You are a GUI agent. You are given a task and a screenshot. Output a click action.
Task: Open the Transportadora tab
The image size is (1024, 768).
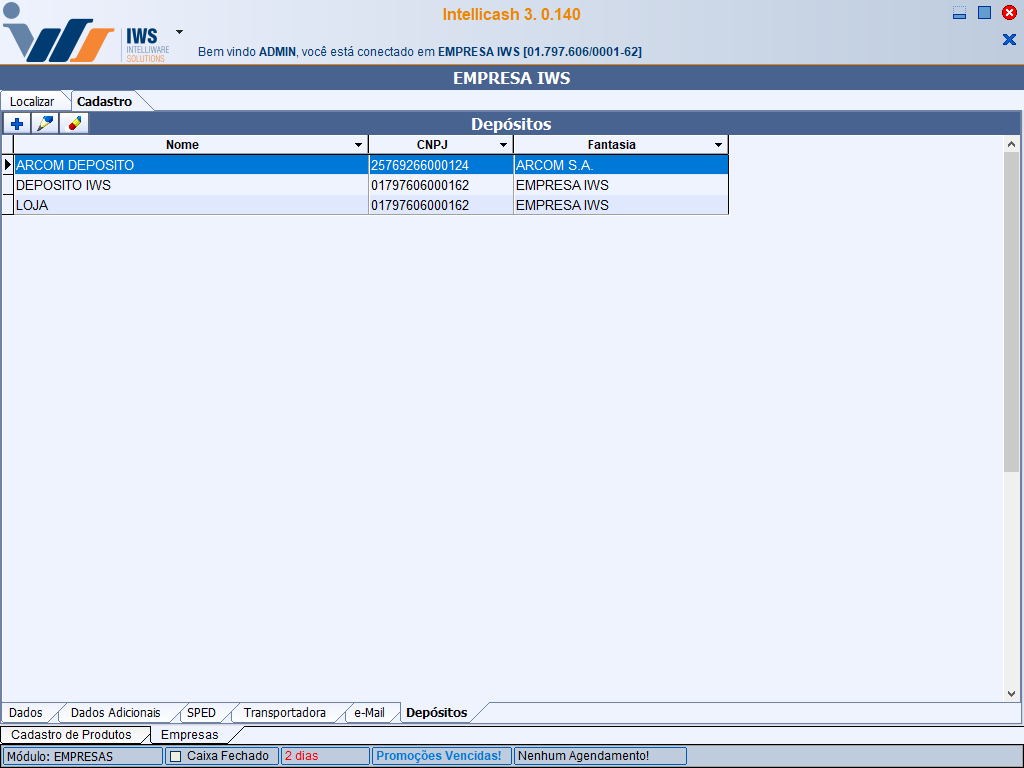(x=284, y=713)
